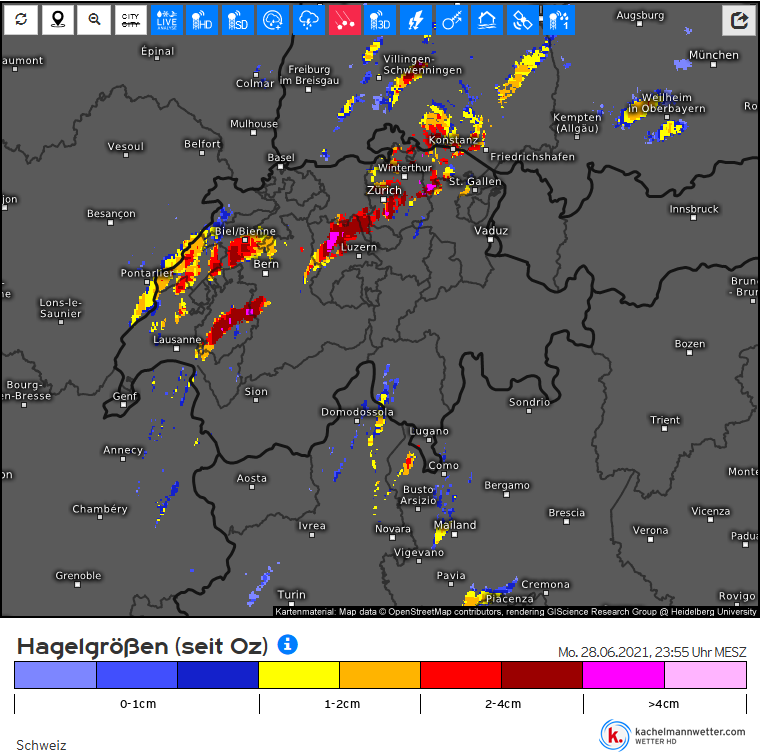
Task: Click the Konstanz city label
Action: pos(453,140)
